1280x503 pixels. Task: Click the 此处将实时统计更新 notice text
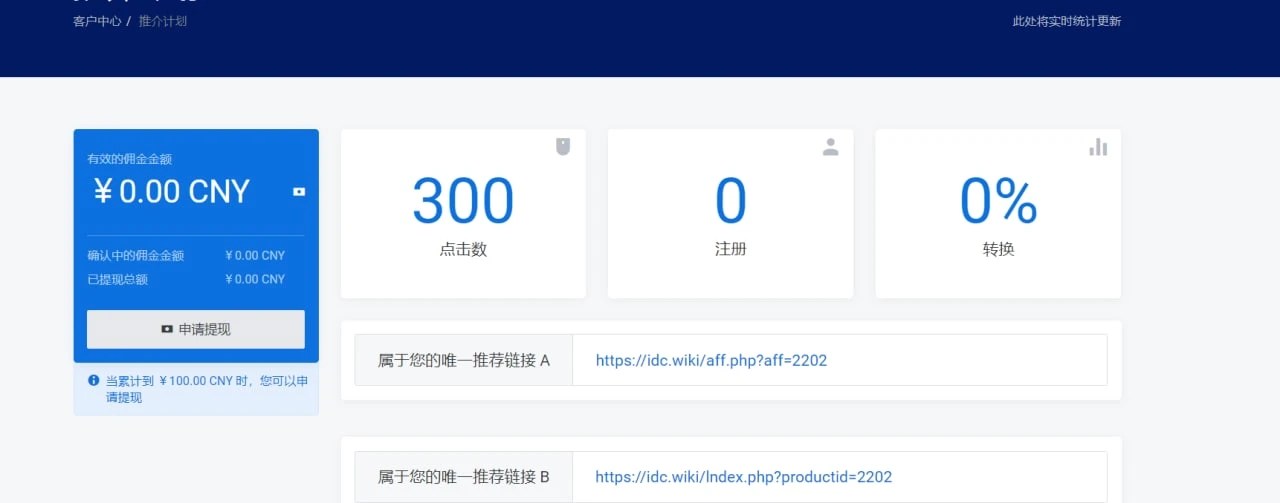[1066, 21]
